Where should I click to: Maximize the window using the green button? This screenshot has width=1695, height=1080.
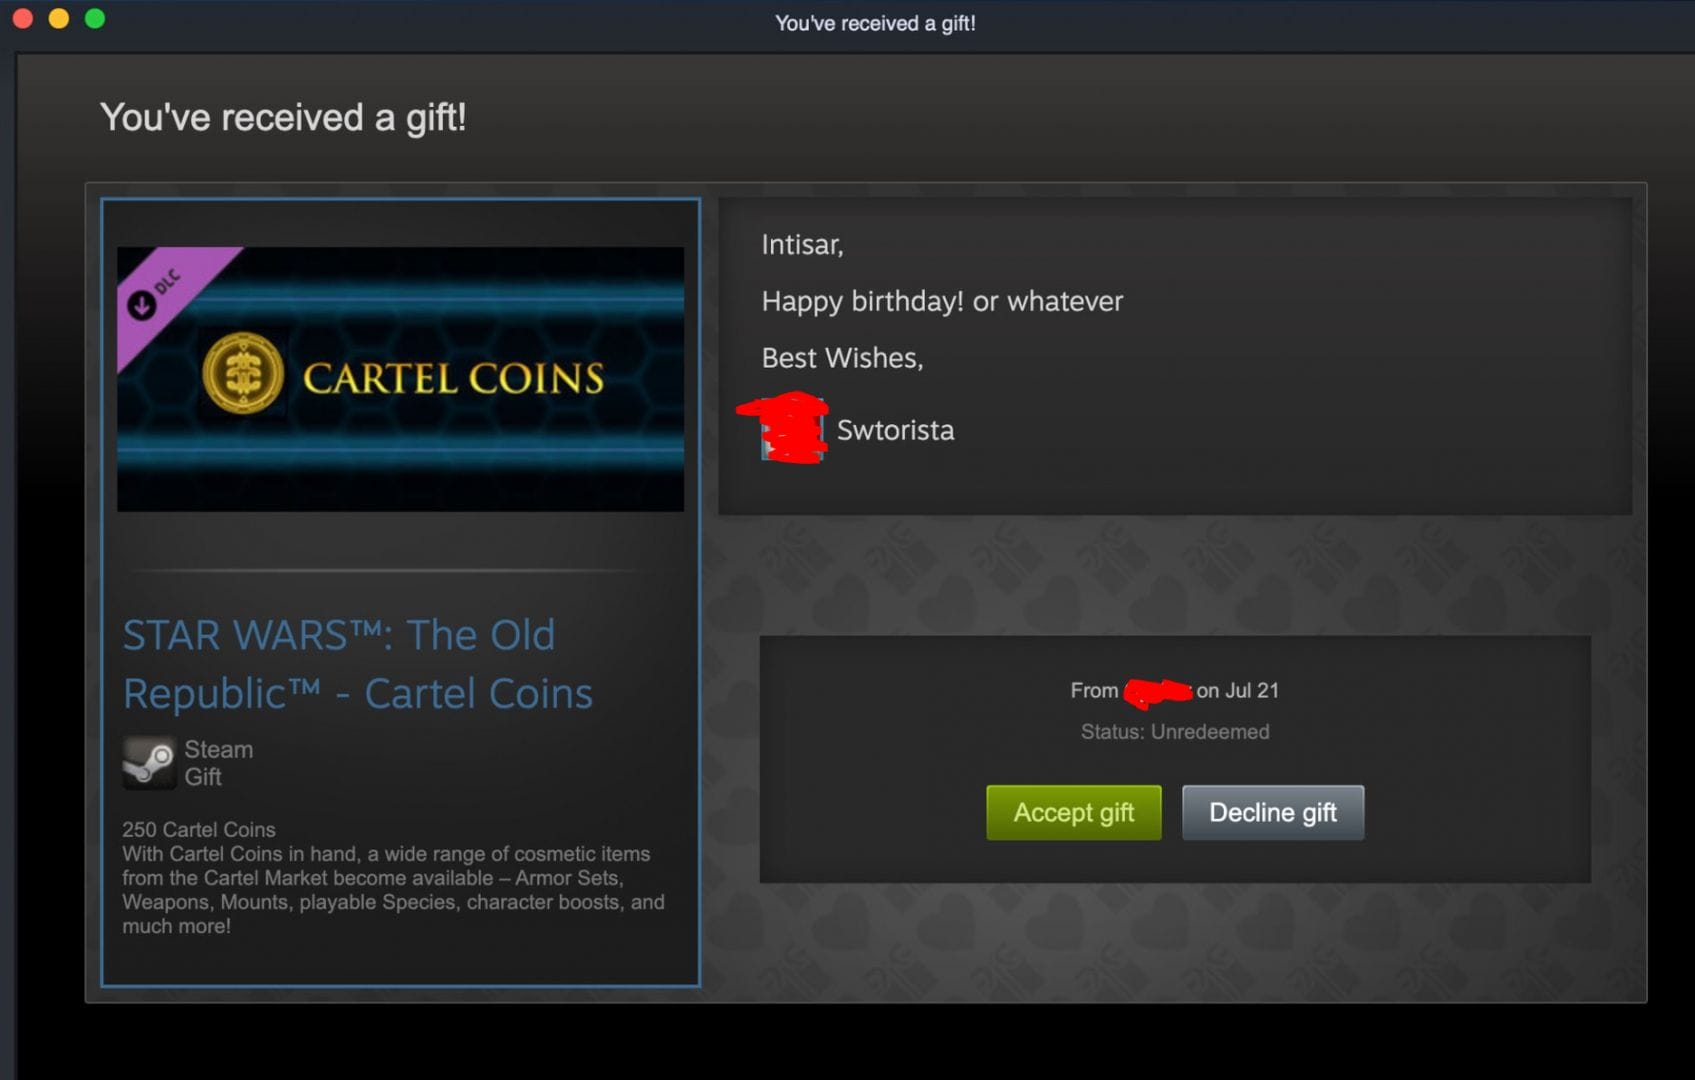tap(95, 18)
